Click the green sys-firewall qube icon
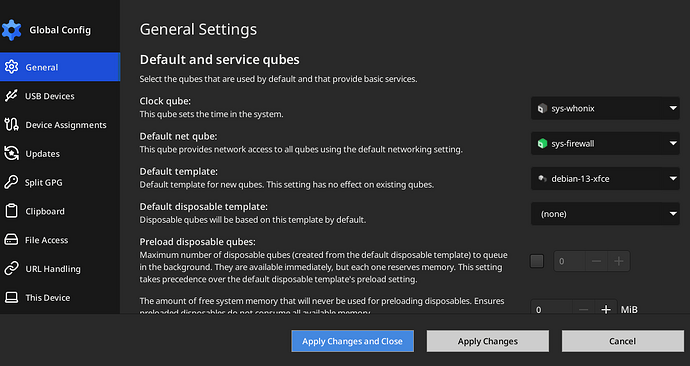Screen dimensions: 690x366 click(x=542, y=143)
